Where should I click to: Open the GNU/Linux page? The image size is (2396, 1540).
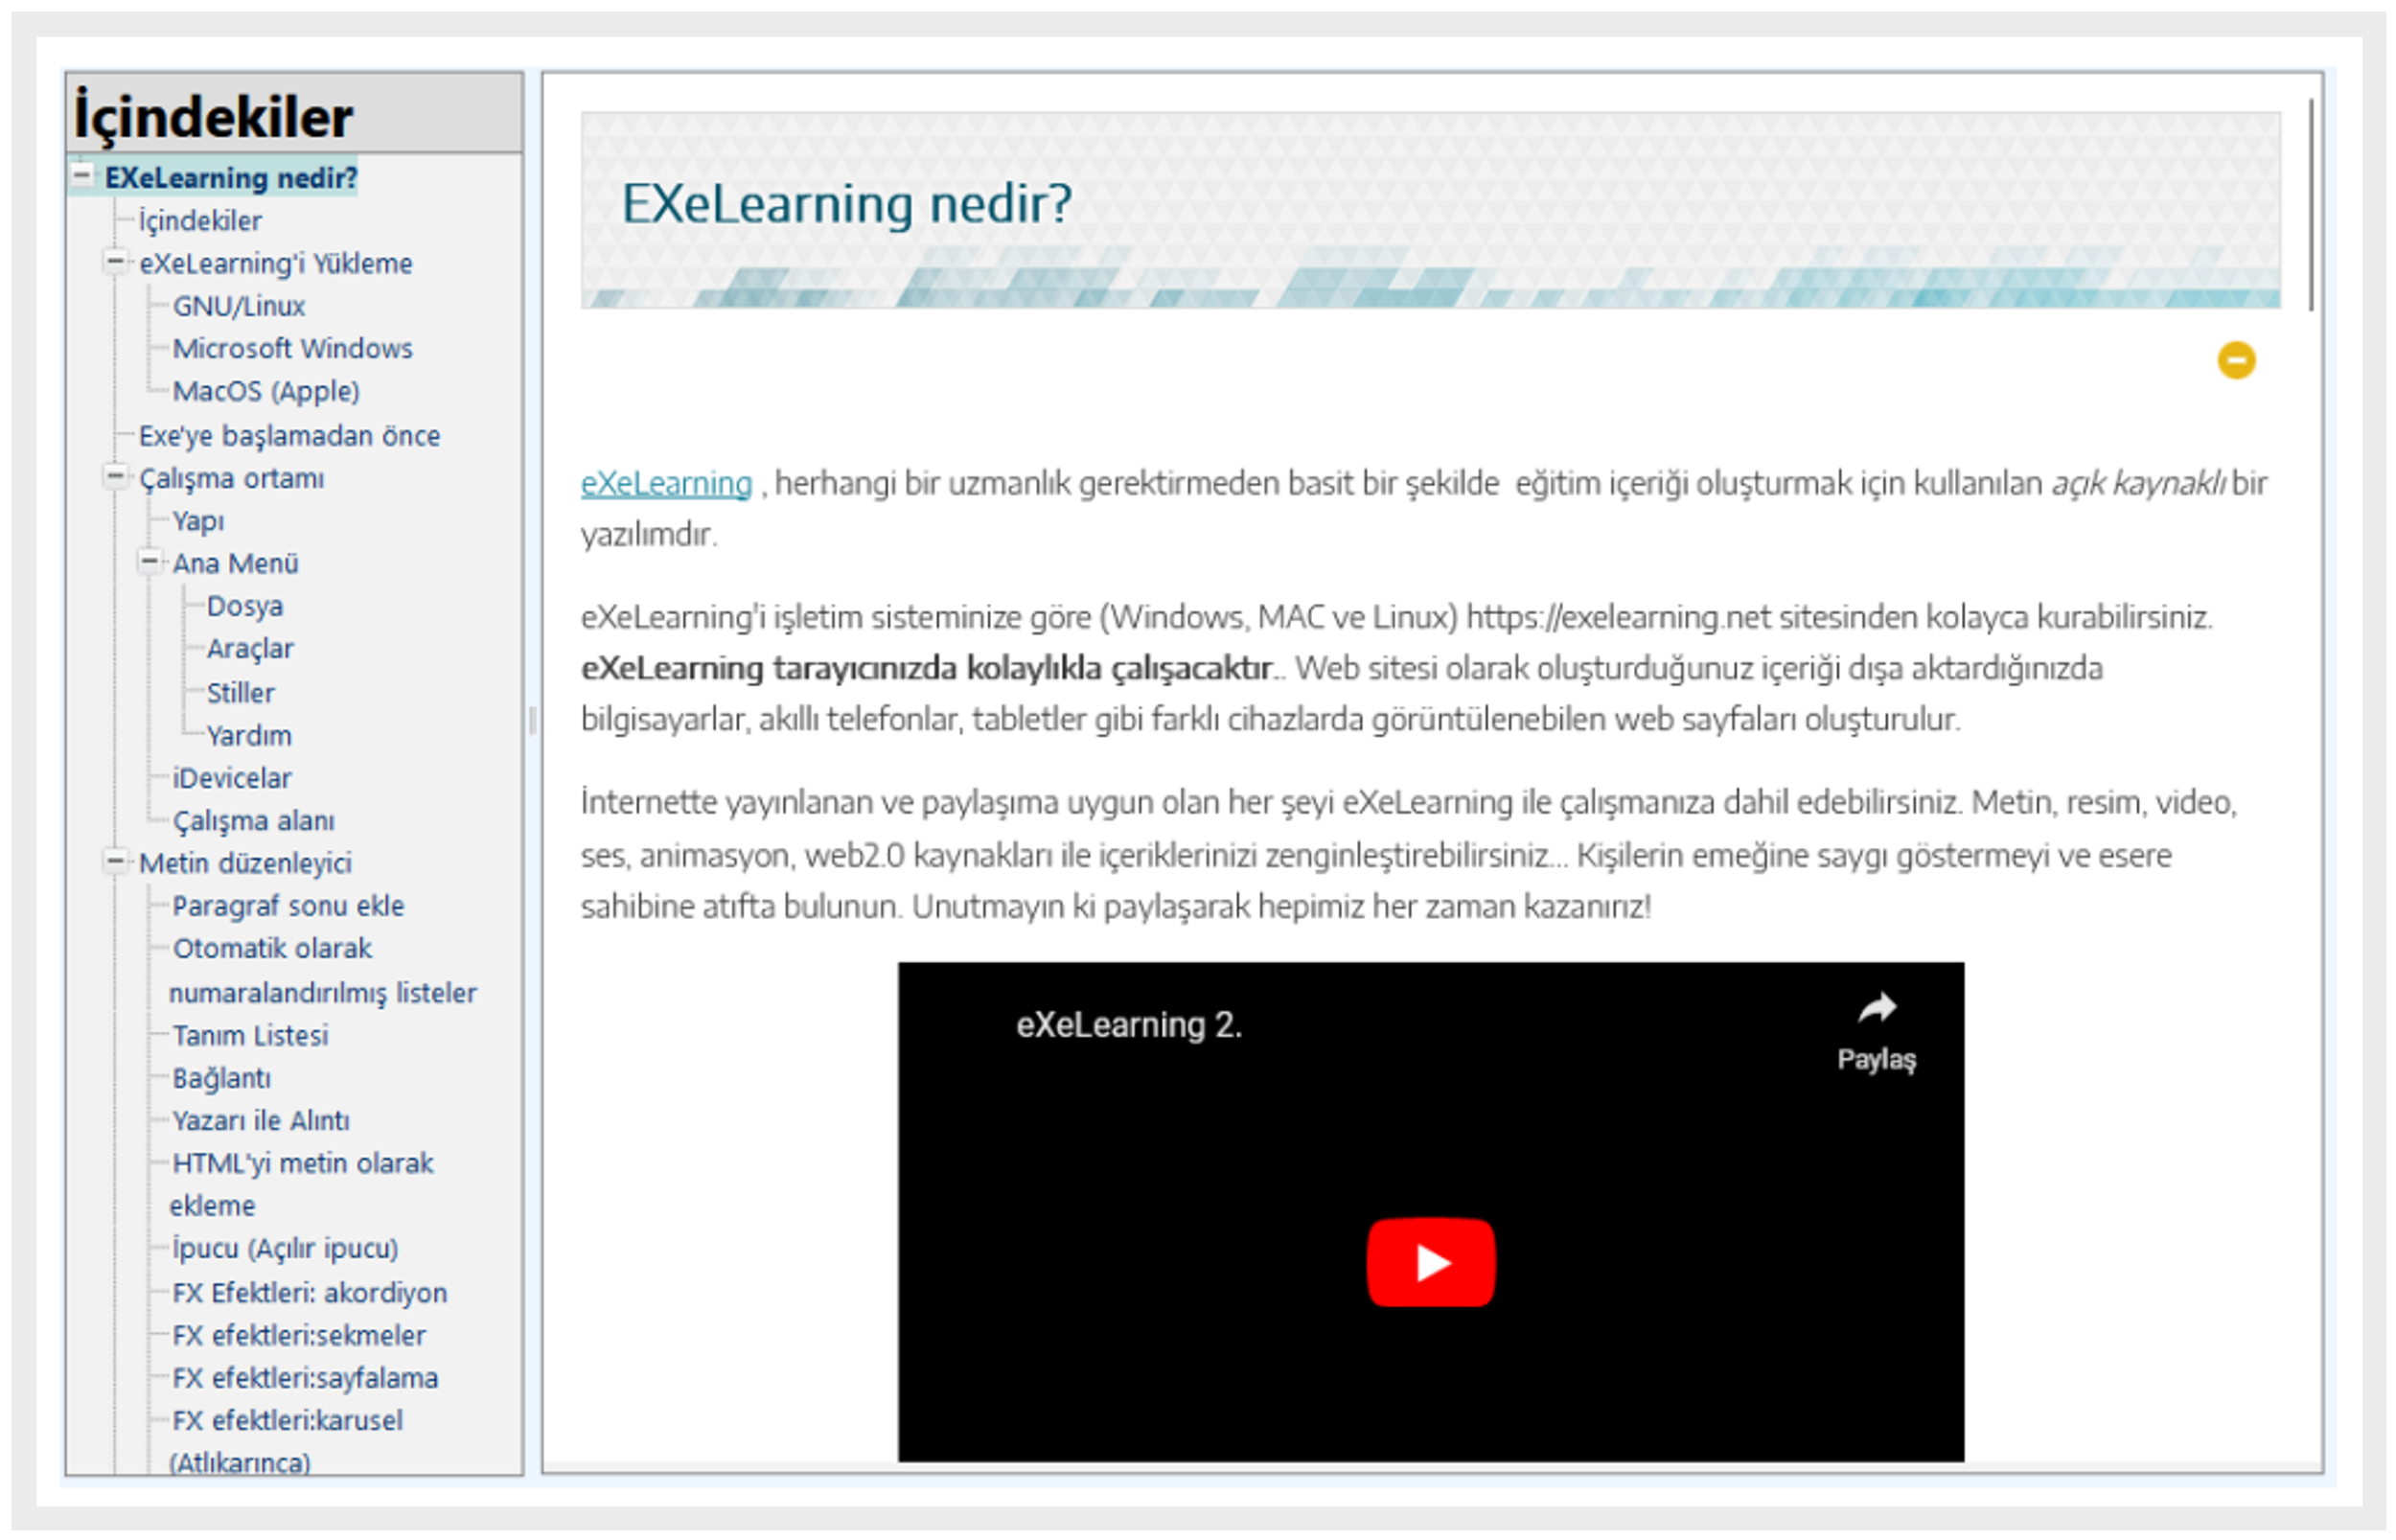pyautogui.click(x=238, y=306)
